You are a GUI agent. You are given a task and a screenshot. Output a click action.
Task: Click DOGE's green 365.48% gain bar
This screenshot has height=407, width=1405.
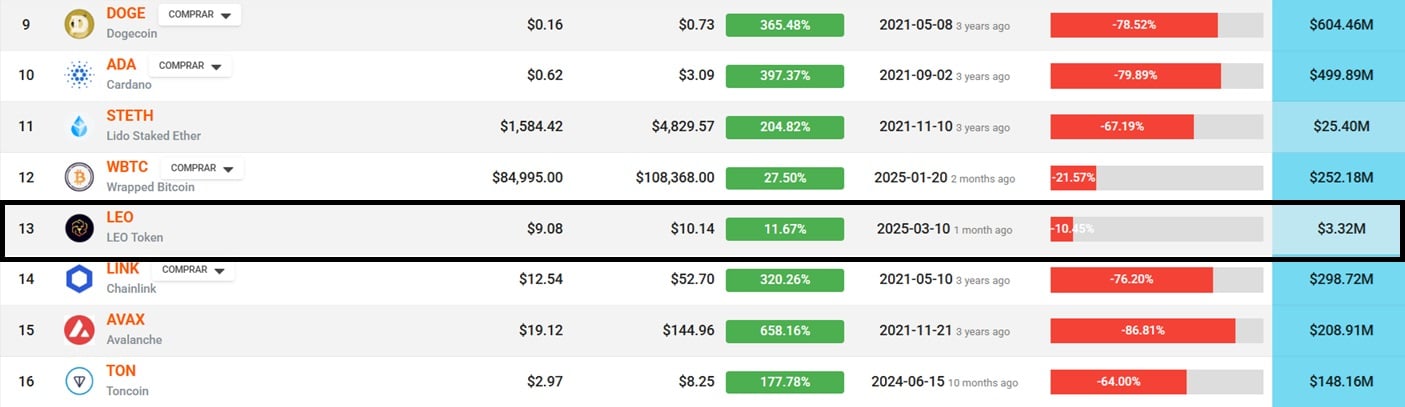pos(785,24)
